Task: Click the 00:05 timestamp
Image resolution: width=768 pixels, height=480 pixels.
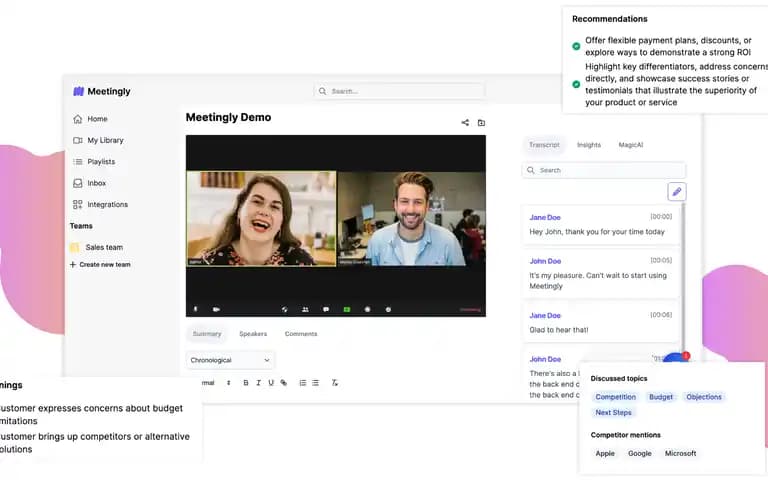Action: (x=661, y=261)
